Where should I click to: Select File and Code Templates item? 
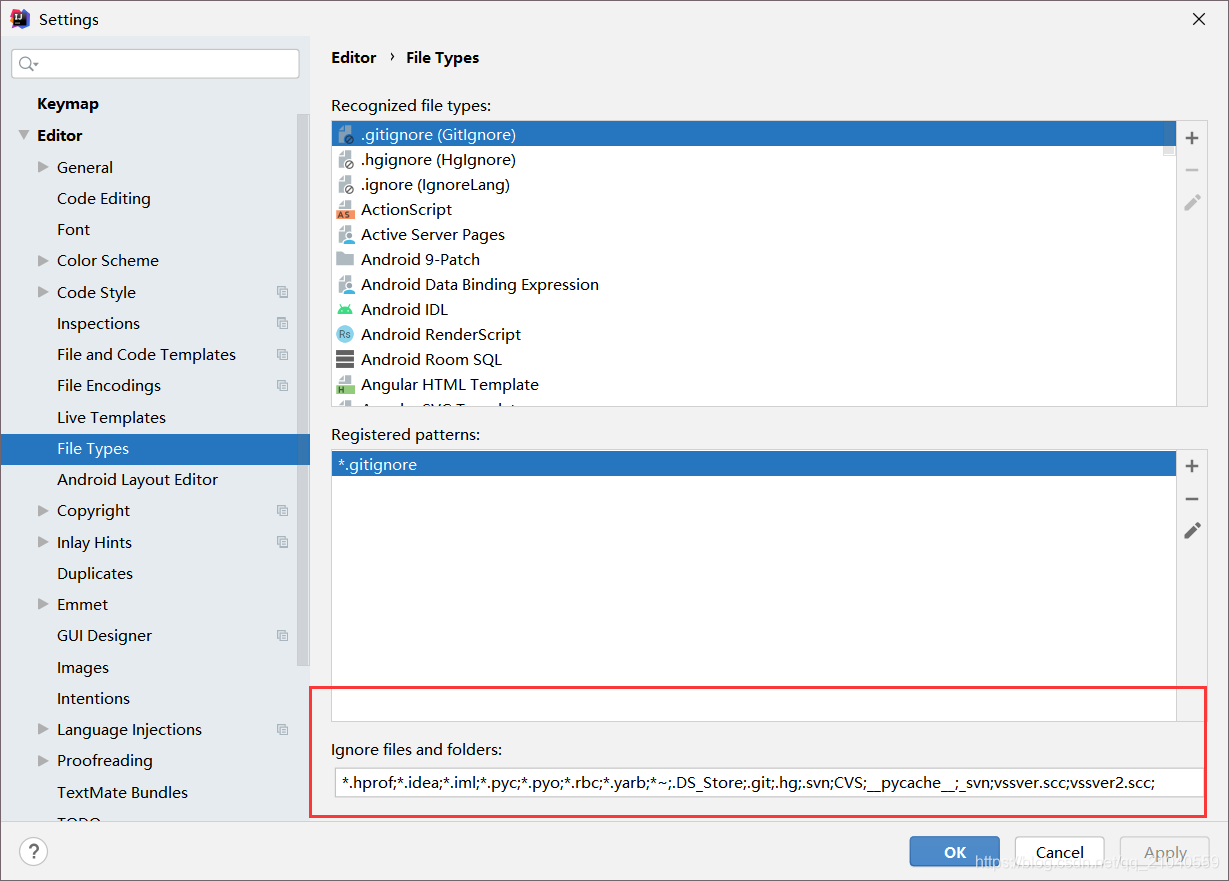click(x=146, y=354)
